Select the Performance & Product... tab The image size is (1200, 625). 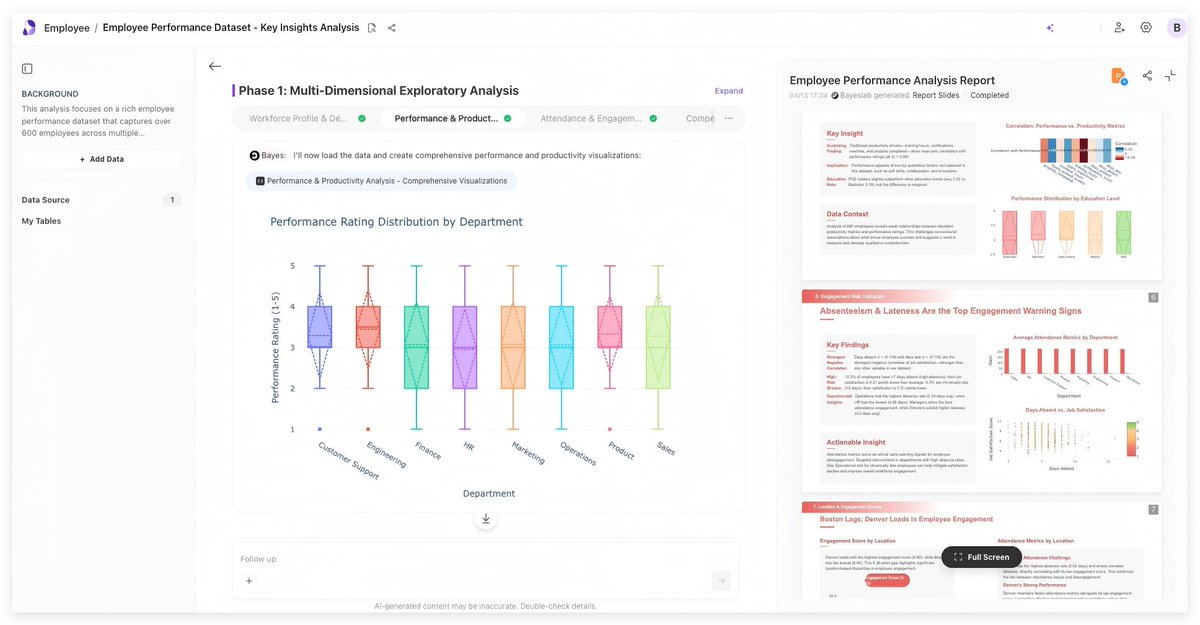pos(452,118)
